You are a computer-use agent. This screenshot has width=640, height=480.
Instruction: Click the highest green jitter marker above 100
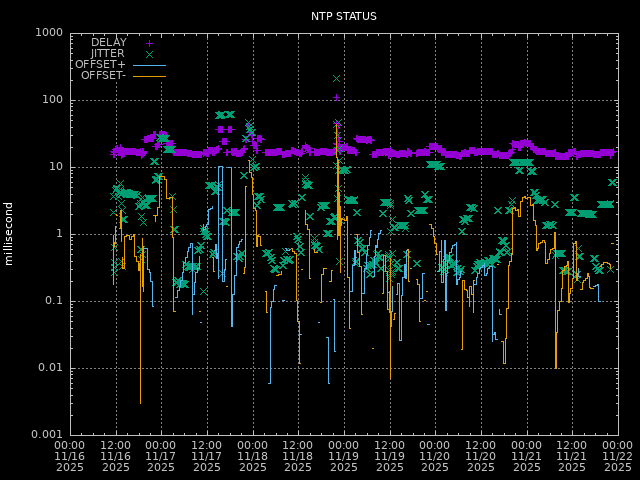(x=337, y=78)
